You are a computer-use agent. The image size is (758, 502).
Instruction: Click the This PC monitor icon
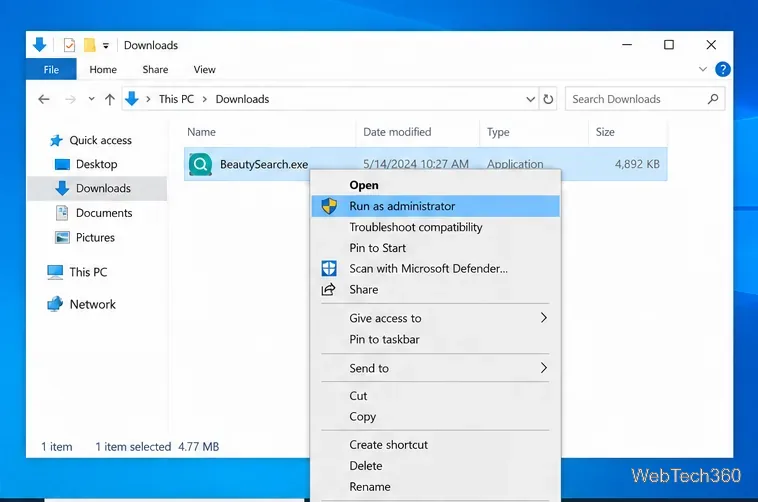(55, 272)
